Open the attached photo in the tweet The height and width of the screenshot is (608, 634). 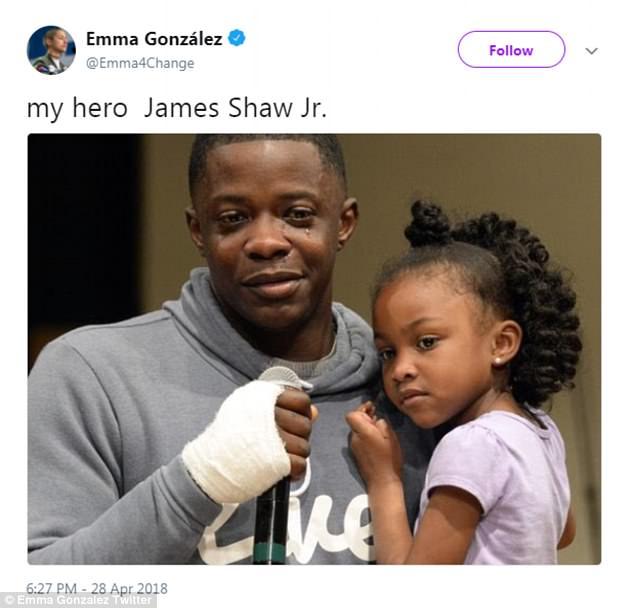click(x=314, y=349)
